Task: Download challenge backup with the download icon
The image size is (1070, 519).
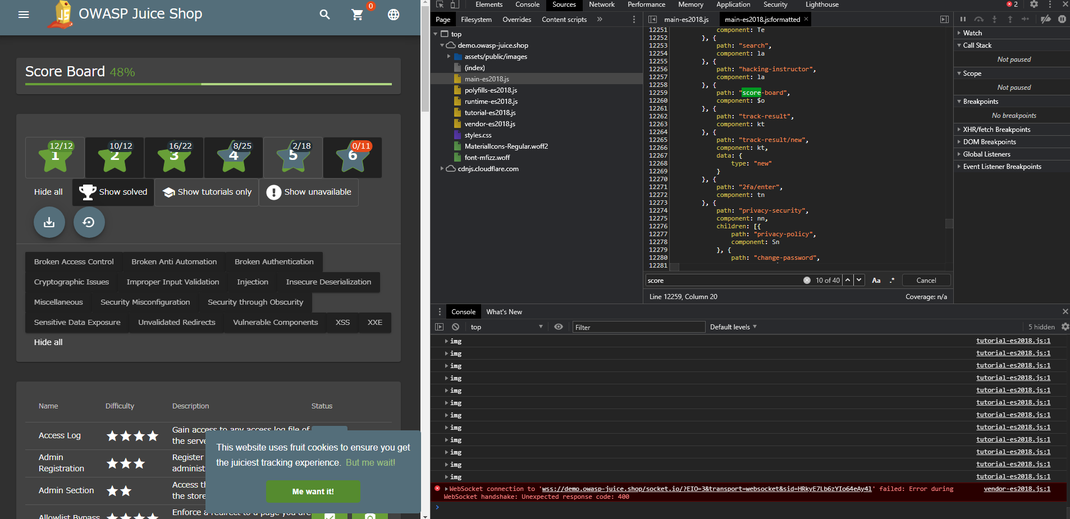Action: coord(49,222)
